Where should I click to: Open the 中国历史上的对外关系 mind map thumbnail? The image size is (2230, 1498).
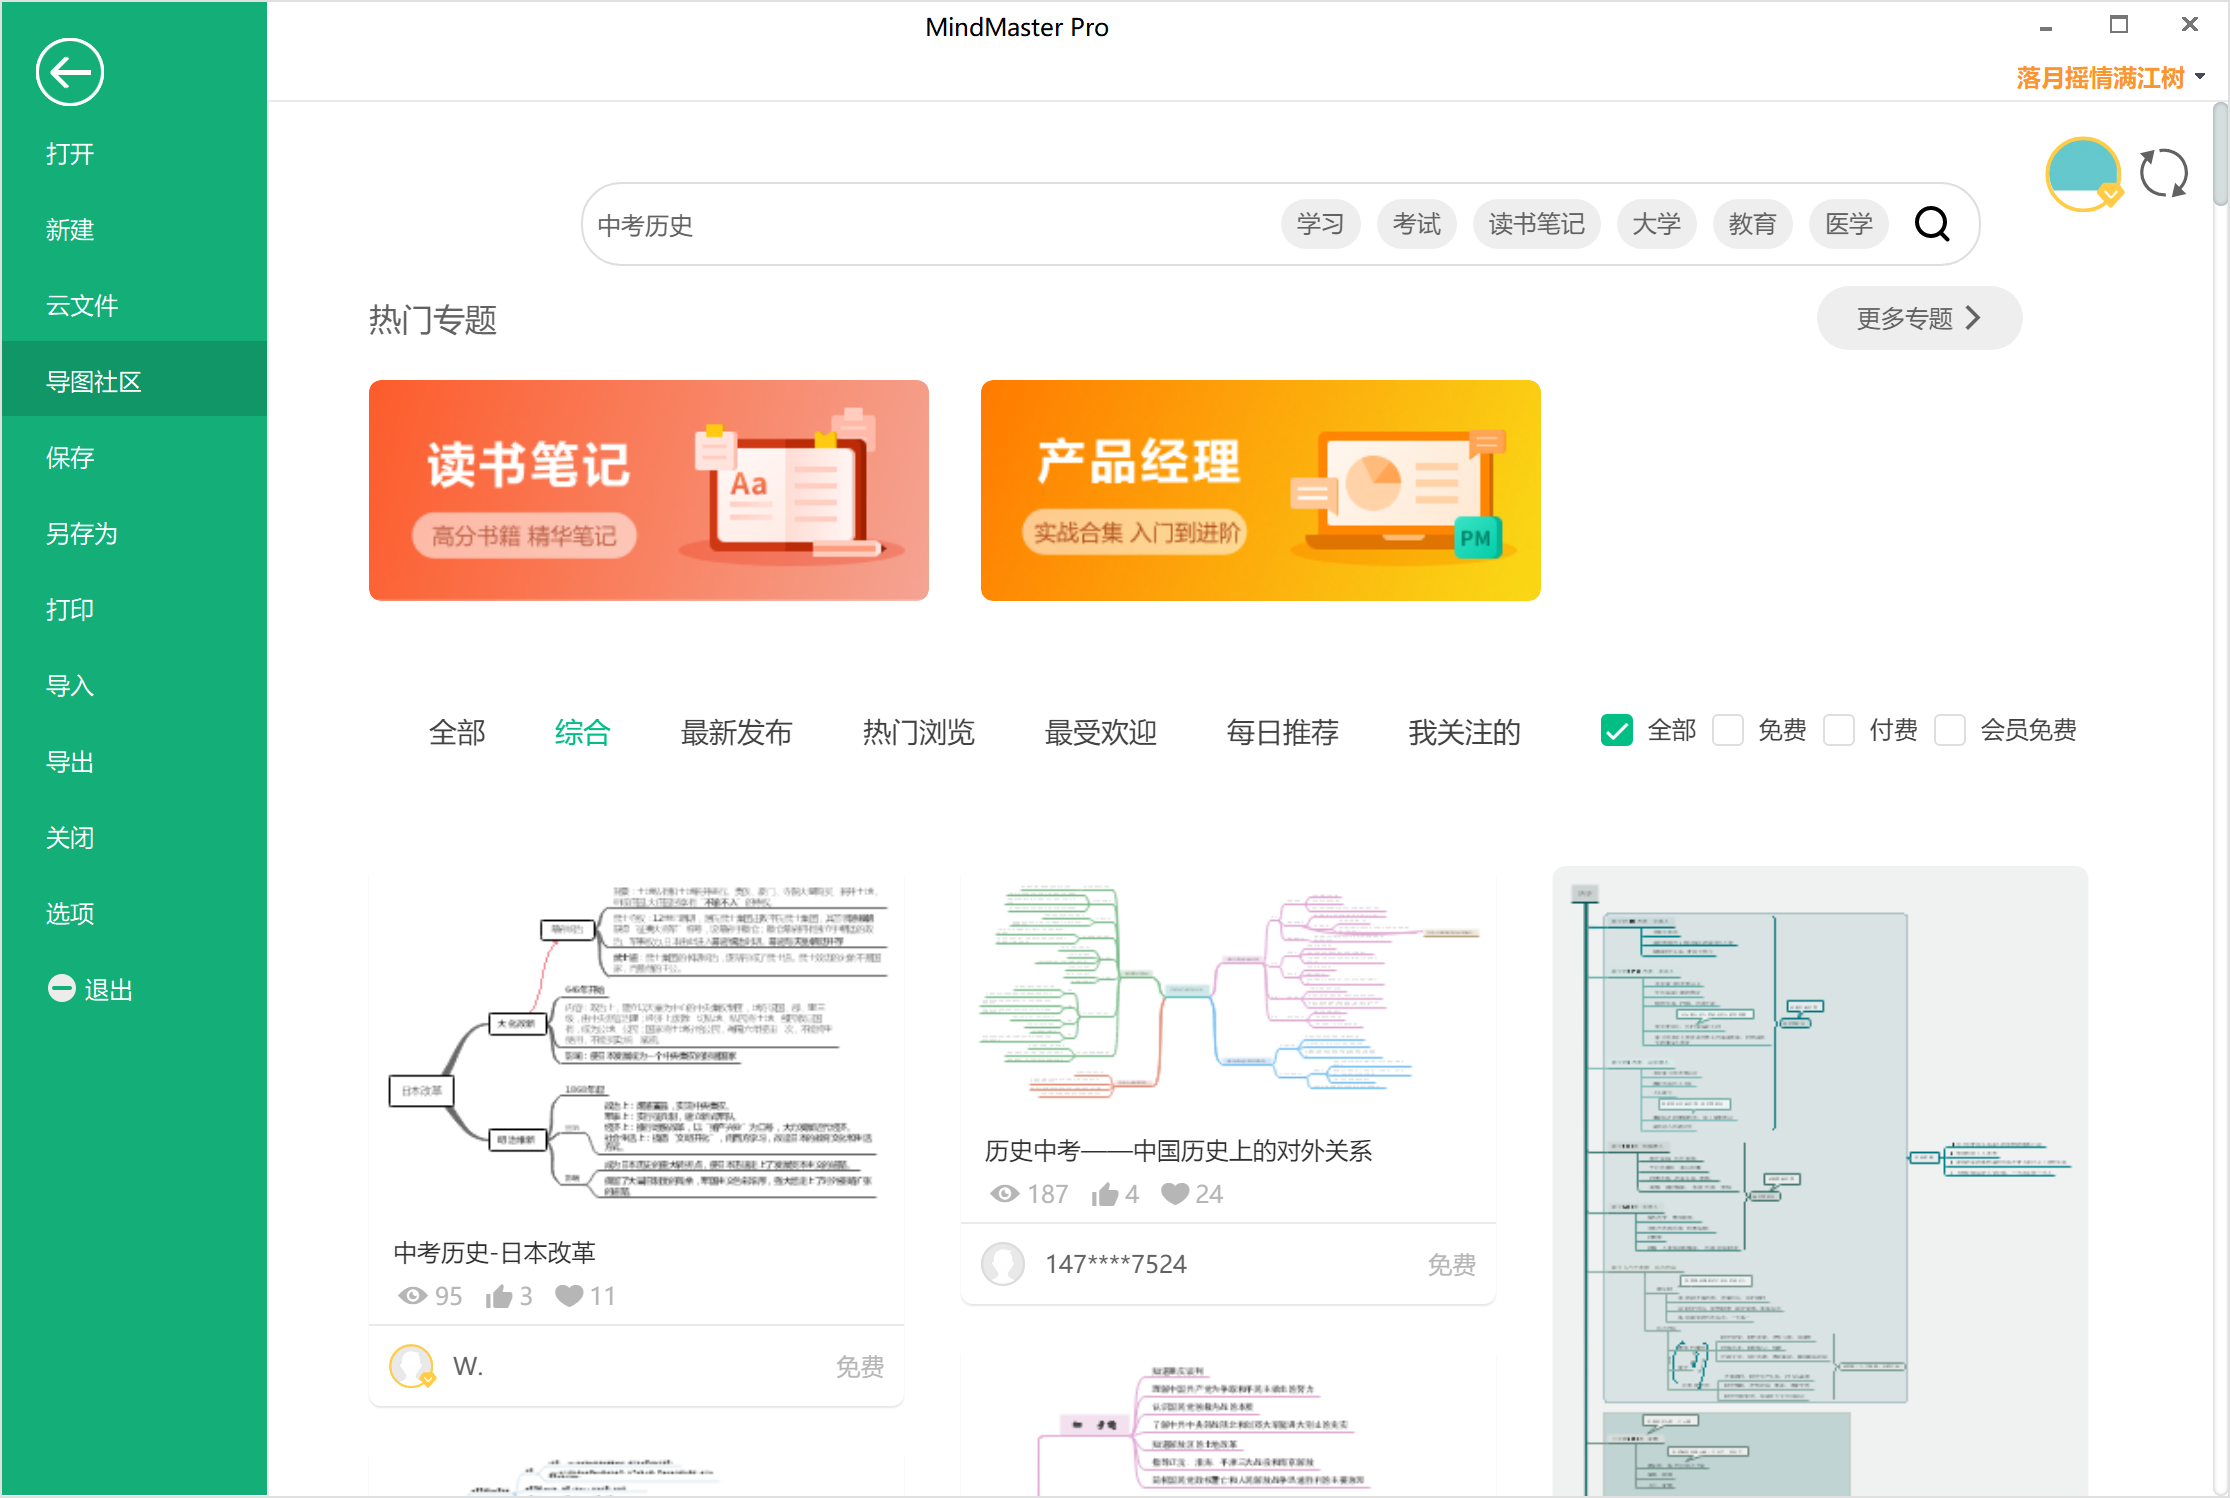pos(1228,992)
